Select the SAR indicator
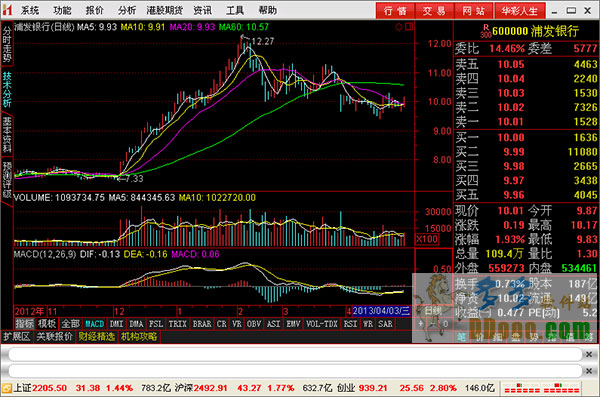 tap(385, 324)
